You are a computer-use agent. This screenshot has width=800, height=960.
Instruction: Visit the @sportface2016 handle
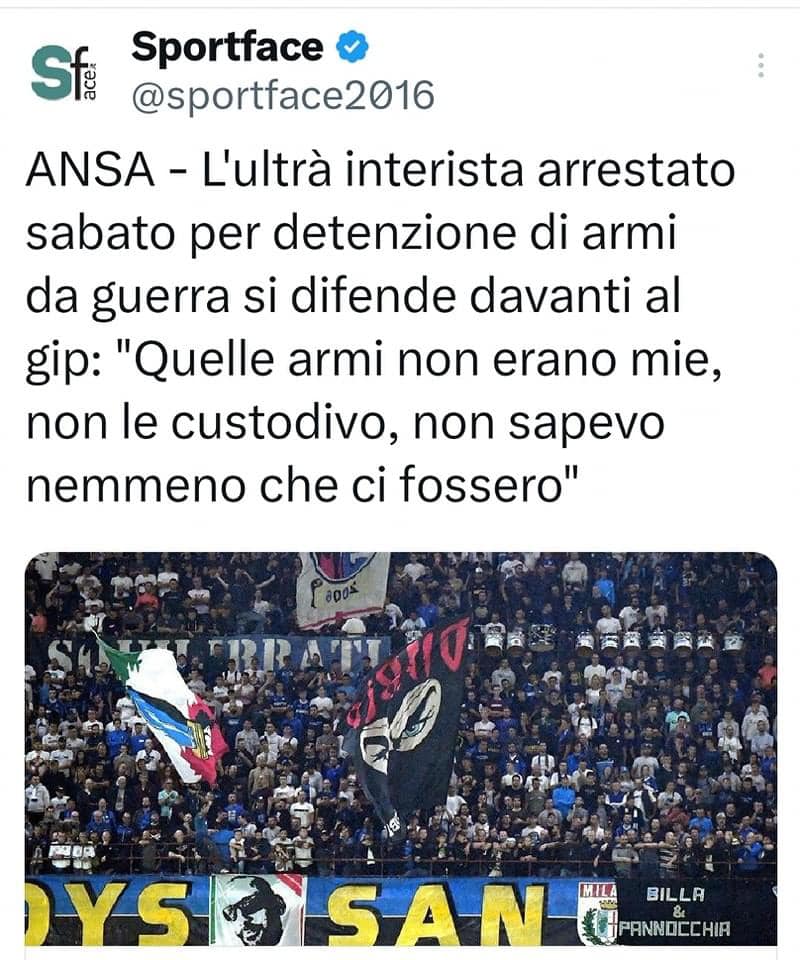[x=283, y=96]
